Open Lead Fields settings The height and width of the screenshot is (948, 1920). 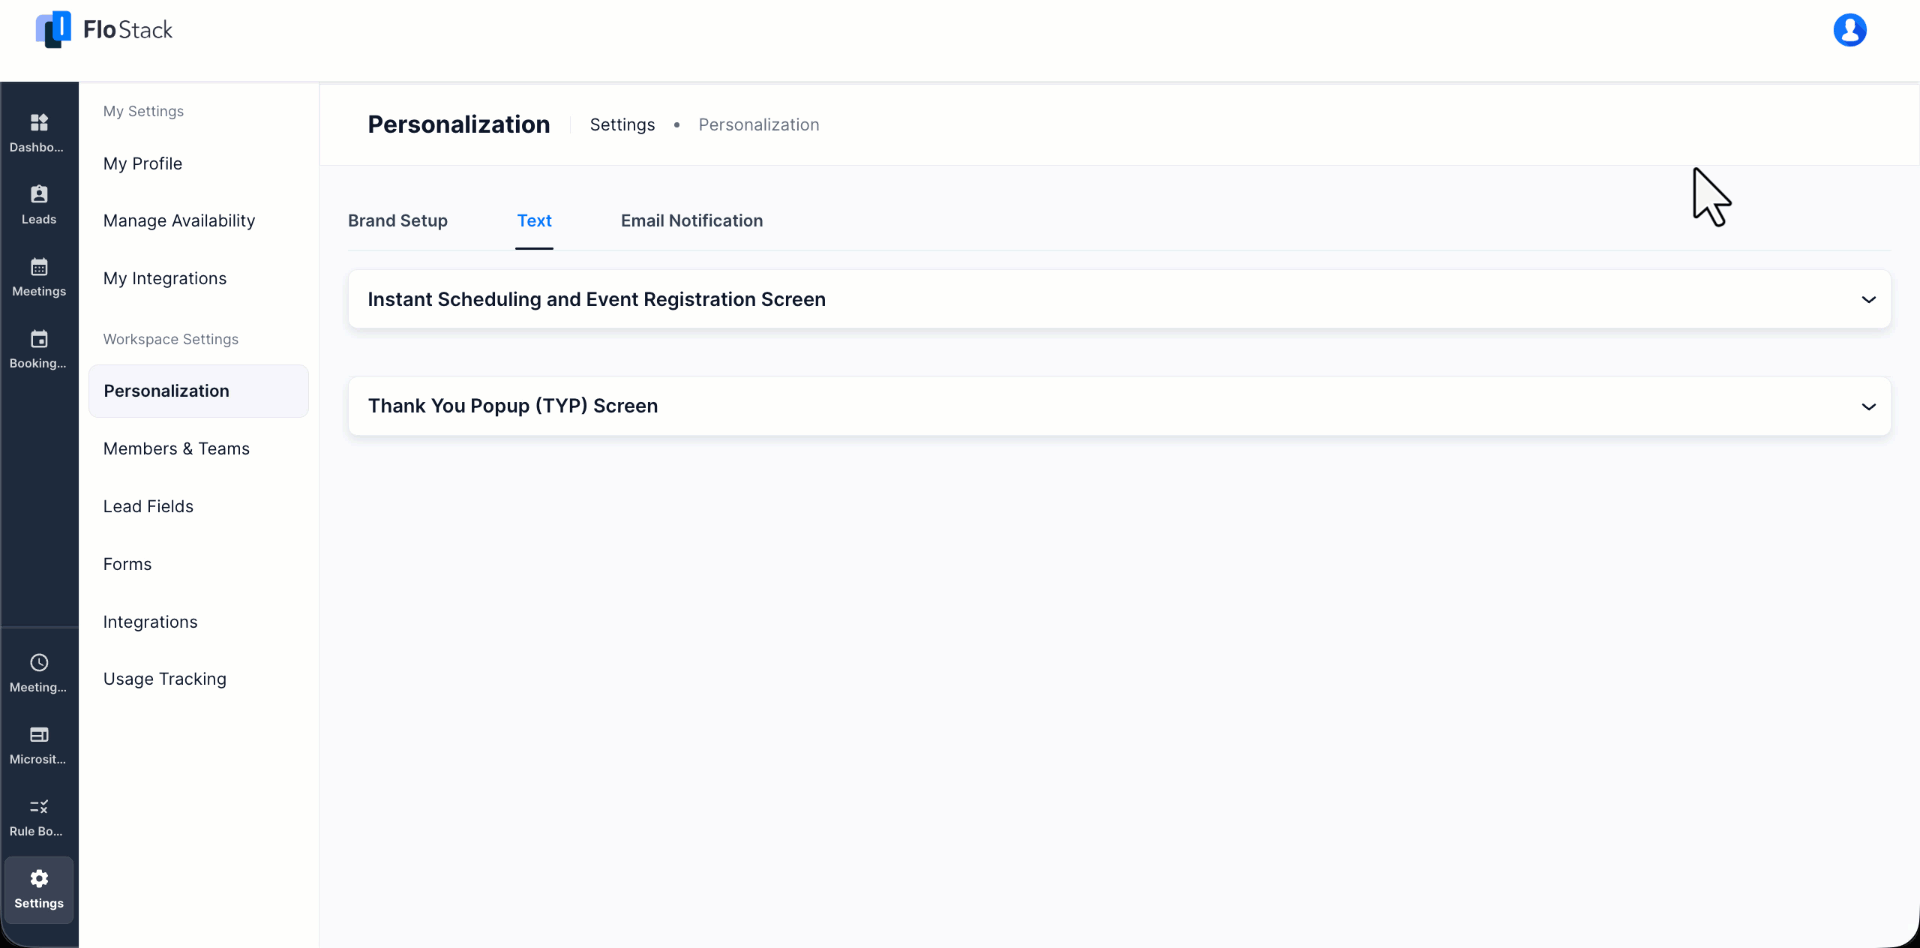[x=148, y=506]
